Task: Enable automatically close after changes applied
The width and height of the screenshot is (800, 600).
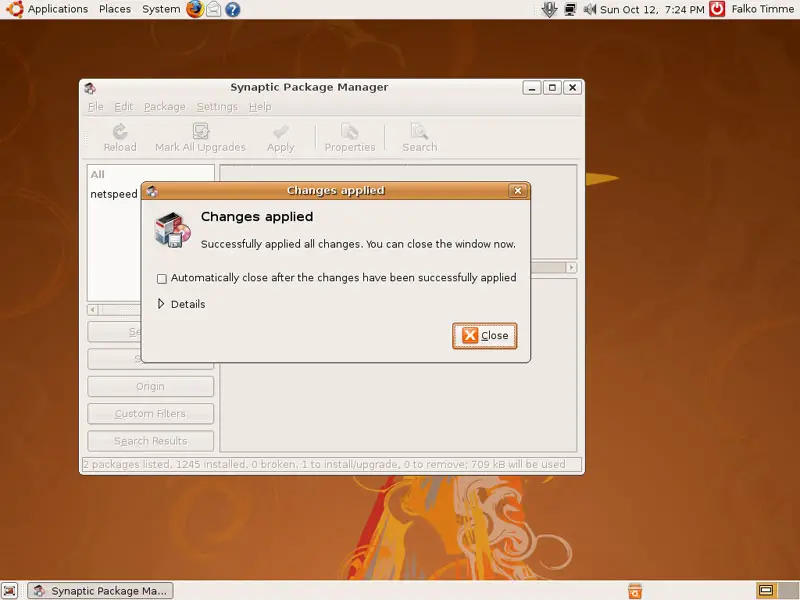Action: (x=162, y=279)
